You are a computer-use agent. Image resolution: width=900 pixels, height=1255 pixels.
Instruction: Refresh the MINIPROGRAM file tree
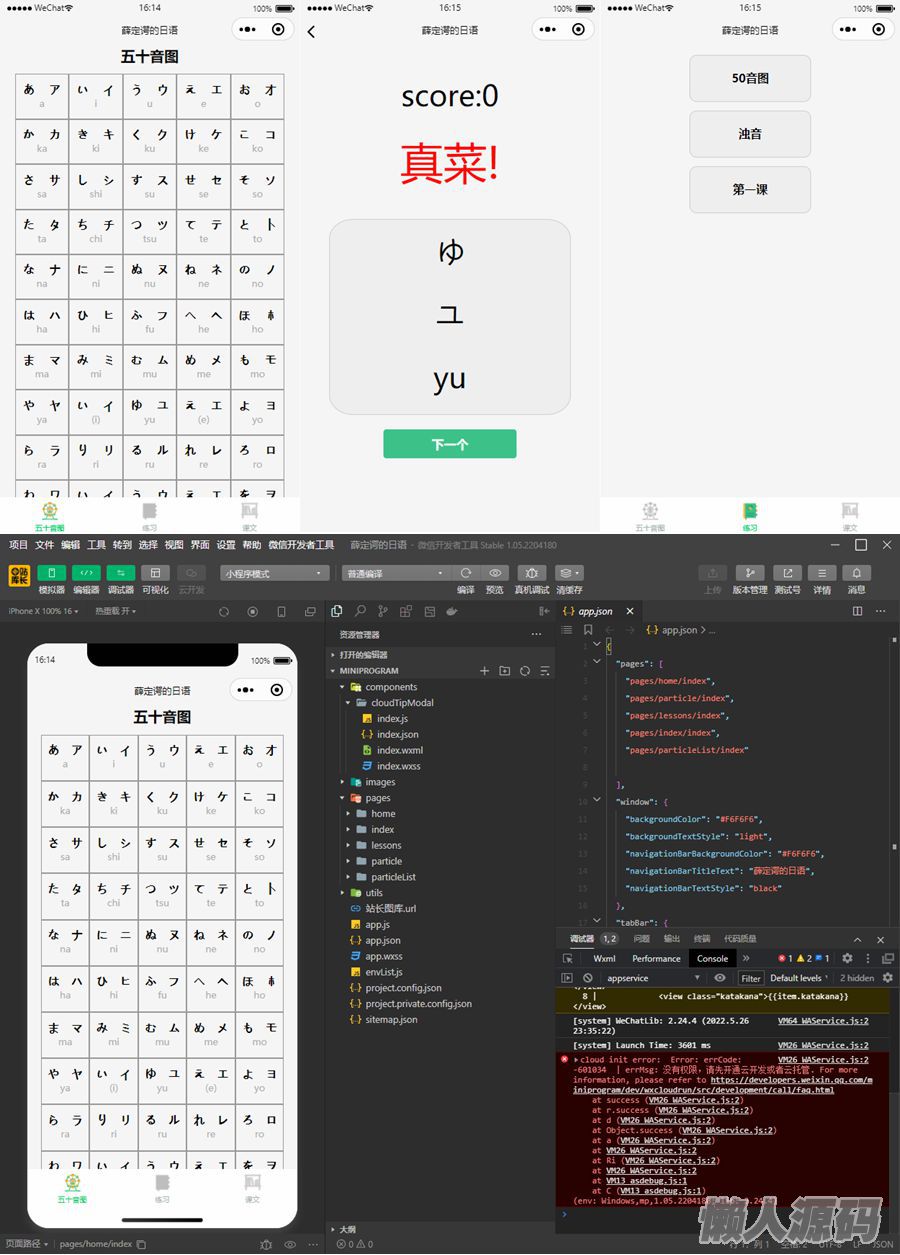(525, 671)
